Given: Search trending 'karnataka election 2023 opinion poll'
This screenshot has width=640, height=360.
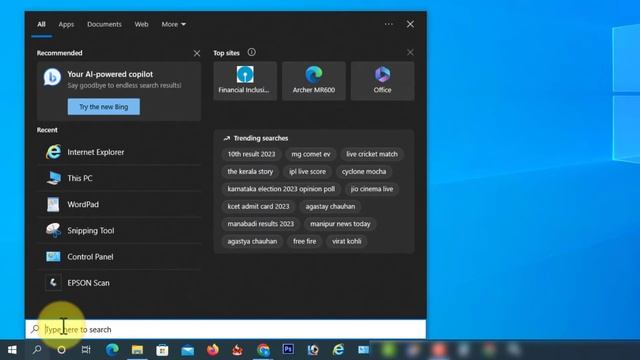Looking at the screenshot, I should pyautogui.click(x=281, y=189).
